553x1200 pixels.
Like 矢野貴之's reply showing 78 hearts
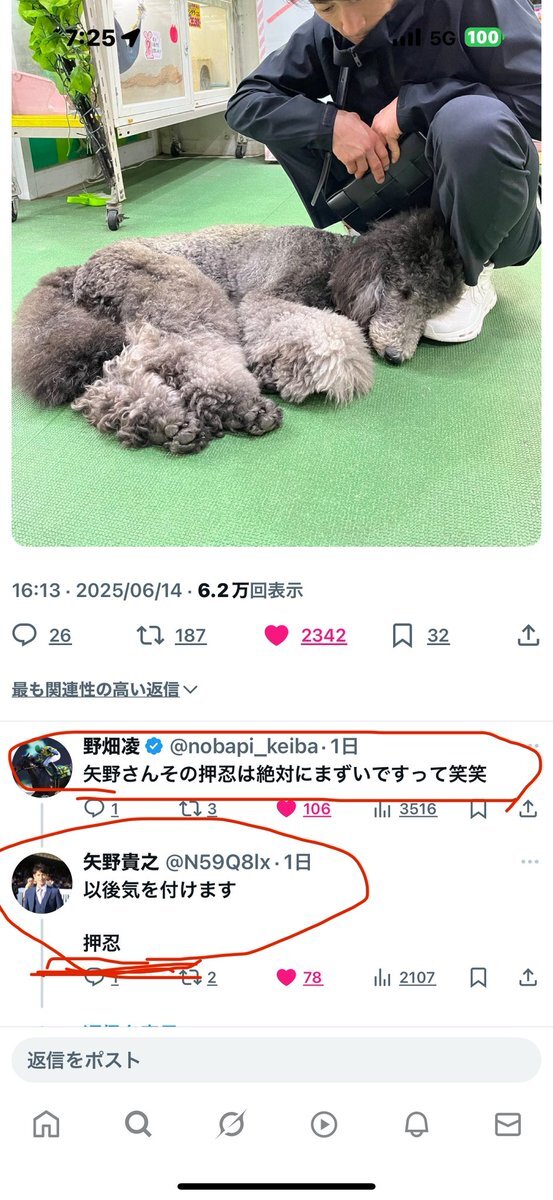tap(286, 977)
